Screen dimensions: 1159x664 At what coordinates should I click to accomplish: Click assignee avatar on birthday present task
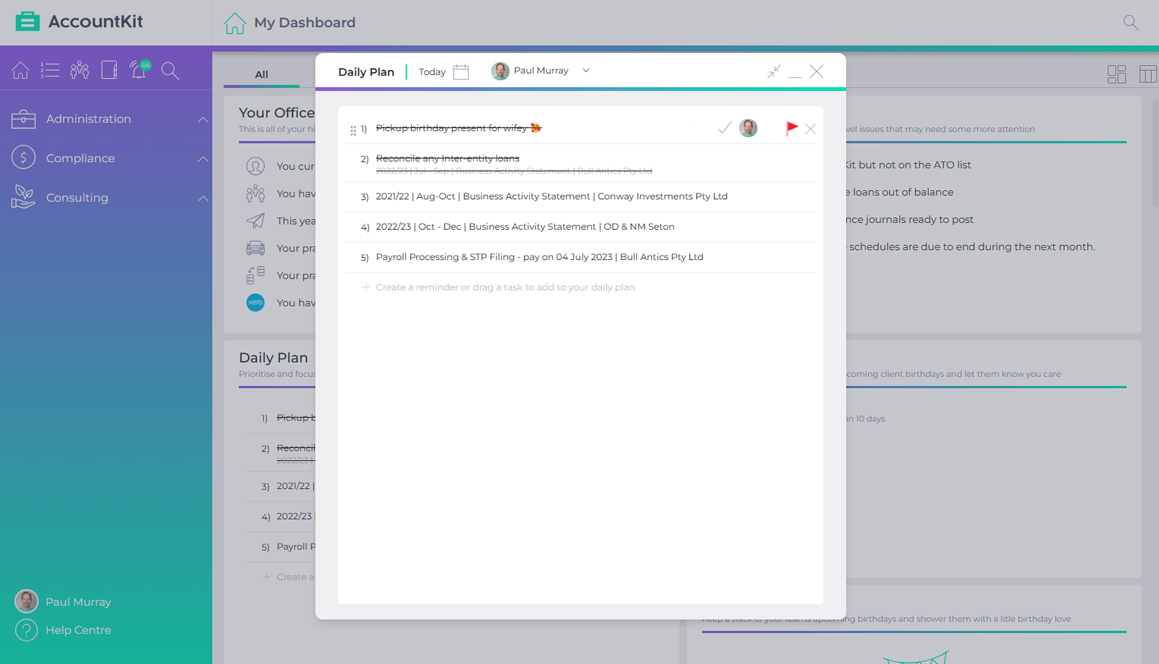coord(748,128)
